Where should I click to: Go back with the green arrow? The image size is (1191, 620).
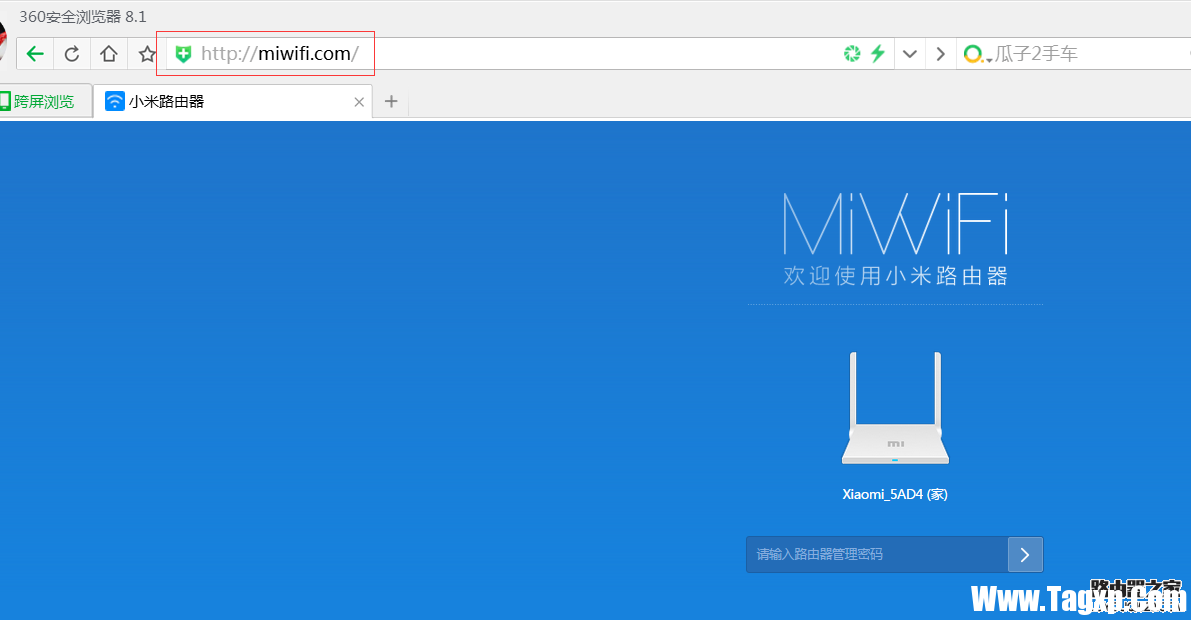(x=35, y=54)
